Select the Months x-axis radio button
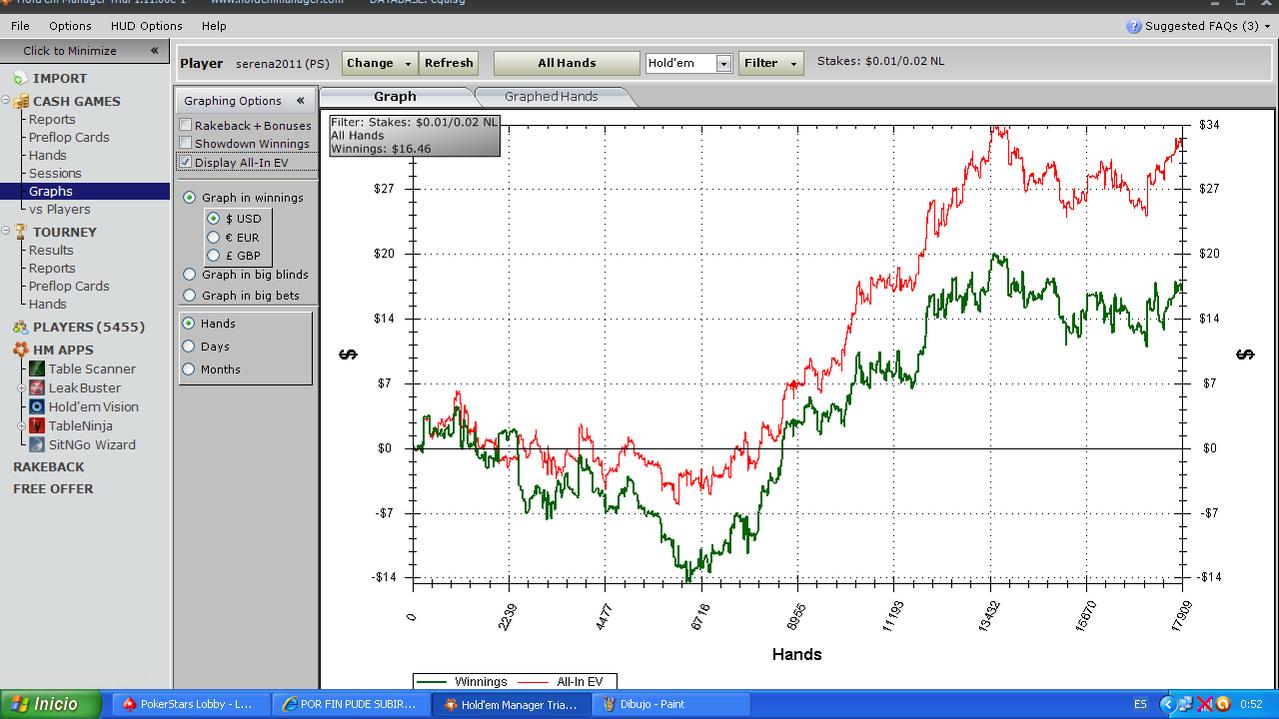 tap(189, 370)
